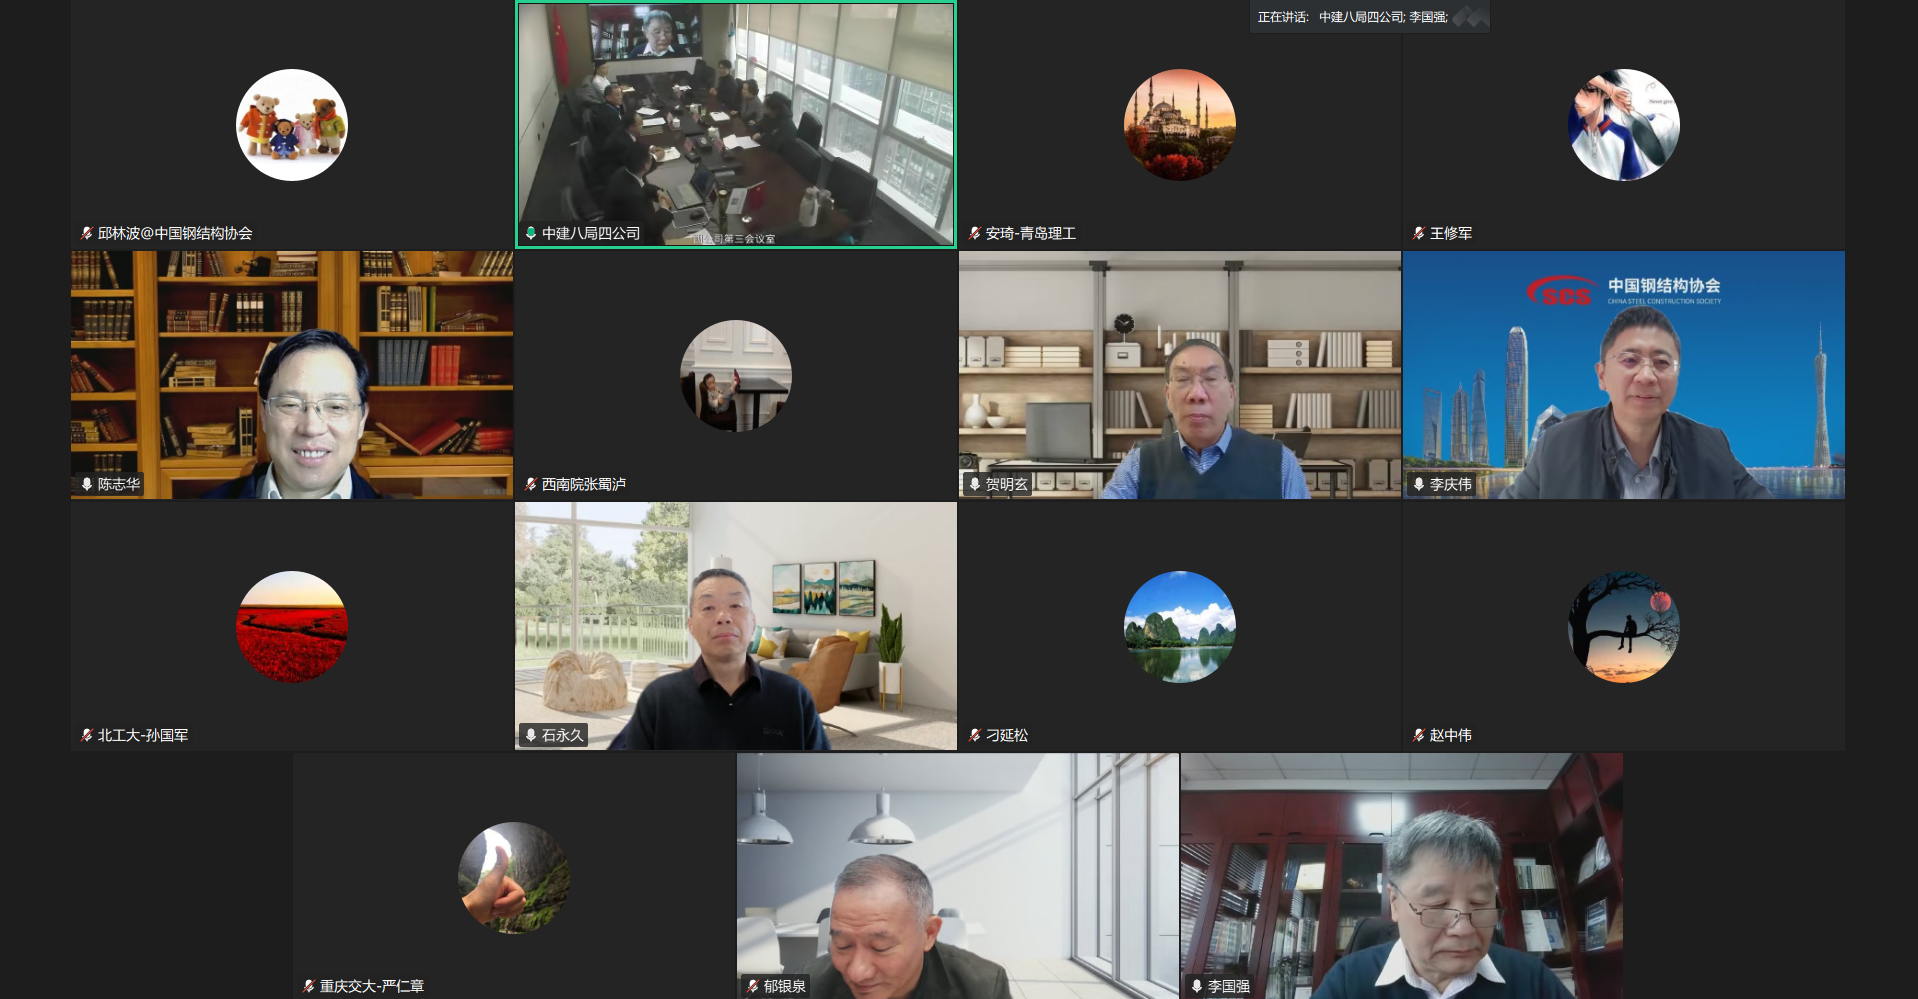Select the mosque sunset avatar of 安琦-青岛理工
This screenshot has width=1918, height=999.
1180,125
